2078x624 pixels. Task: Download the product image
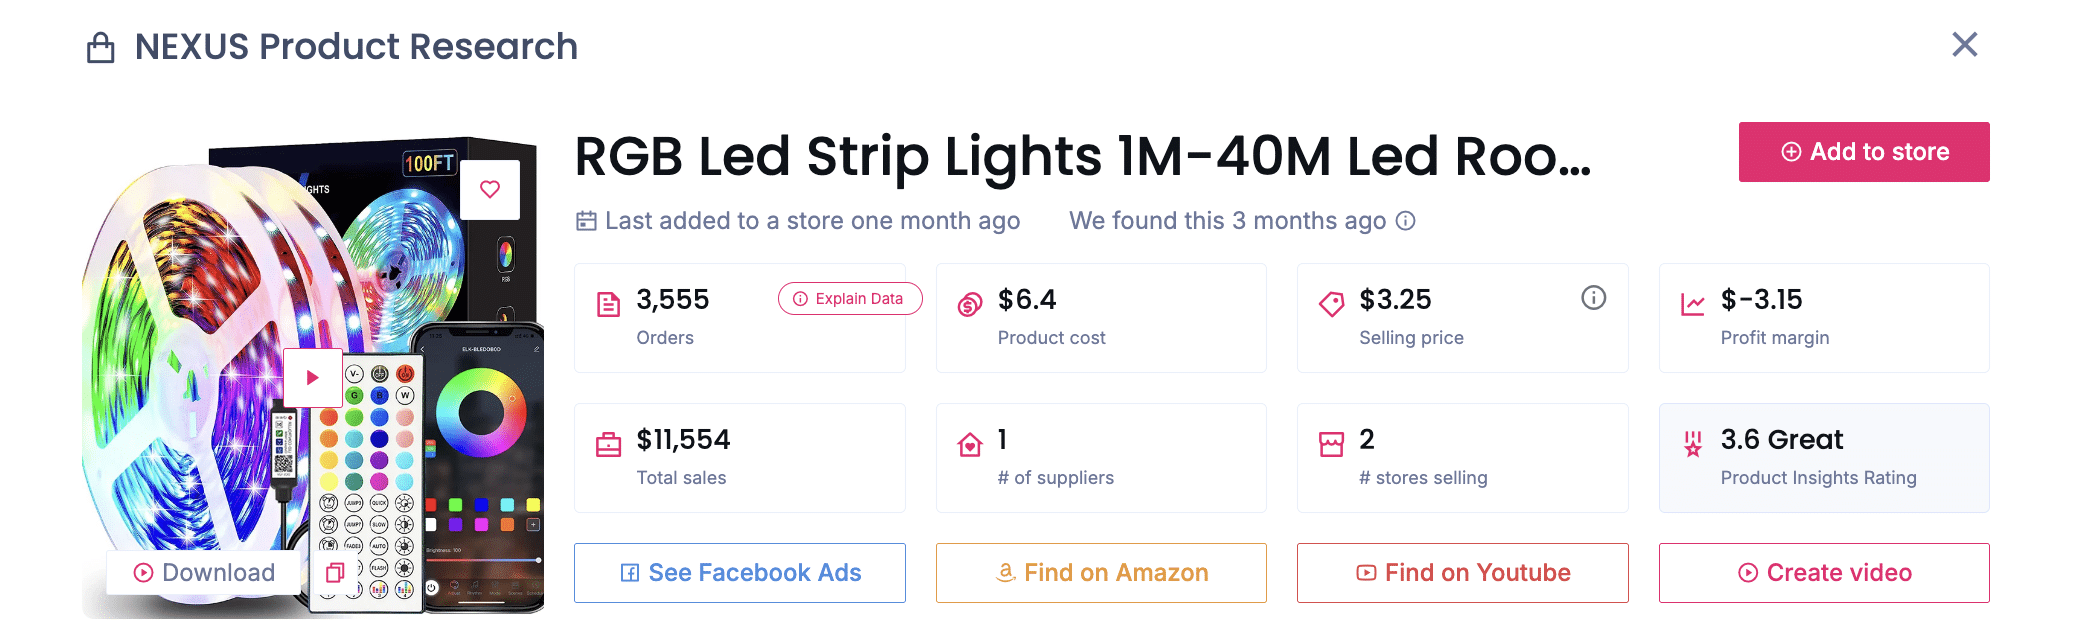coord(204,572)
